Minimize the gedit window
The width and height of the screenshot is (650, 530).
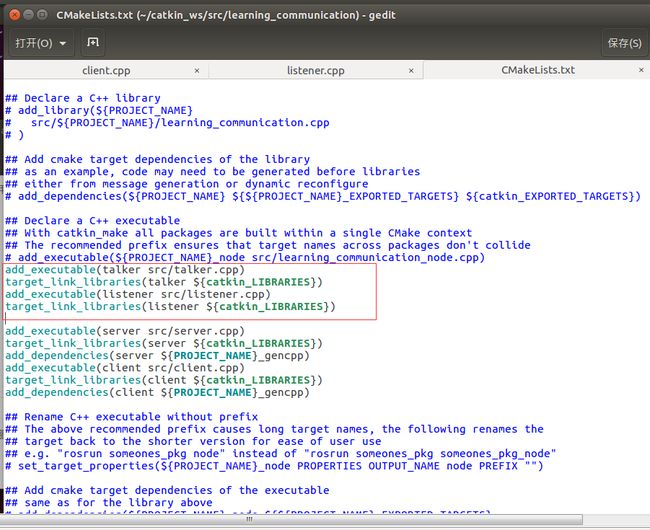(29, 15)
